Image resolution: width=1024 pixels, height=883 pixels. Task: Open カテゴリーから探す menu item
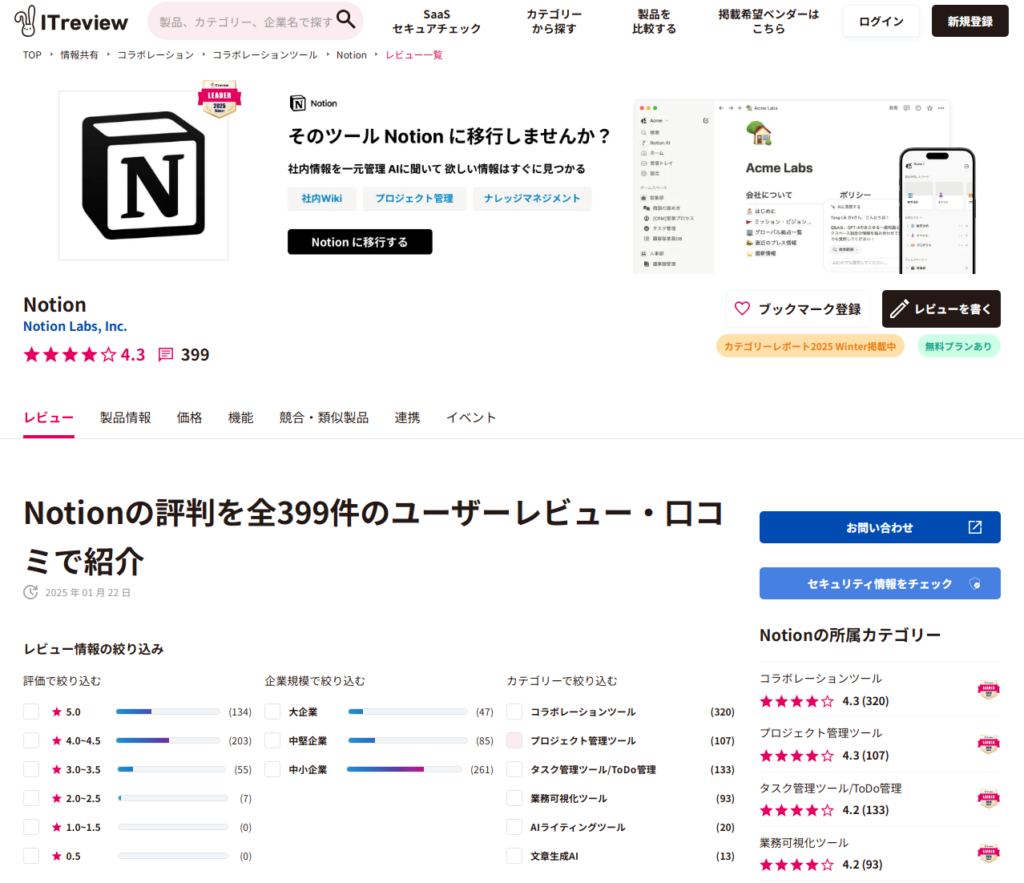(554, 22)
